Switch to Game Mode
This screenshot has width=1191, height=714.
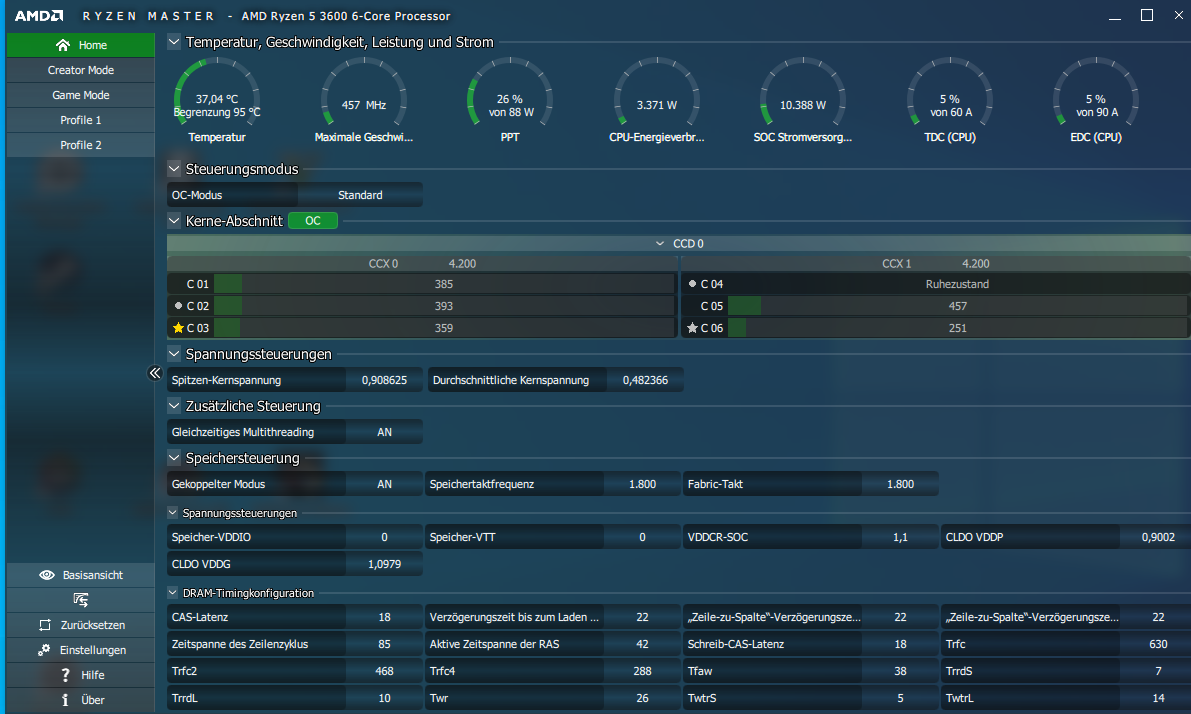pyautogui.click(x=81, y=95)
